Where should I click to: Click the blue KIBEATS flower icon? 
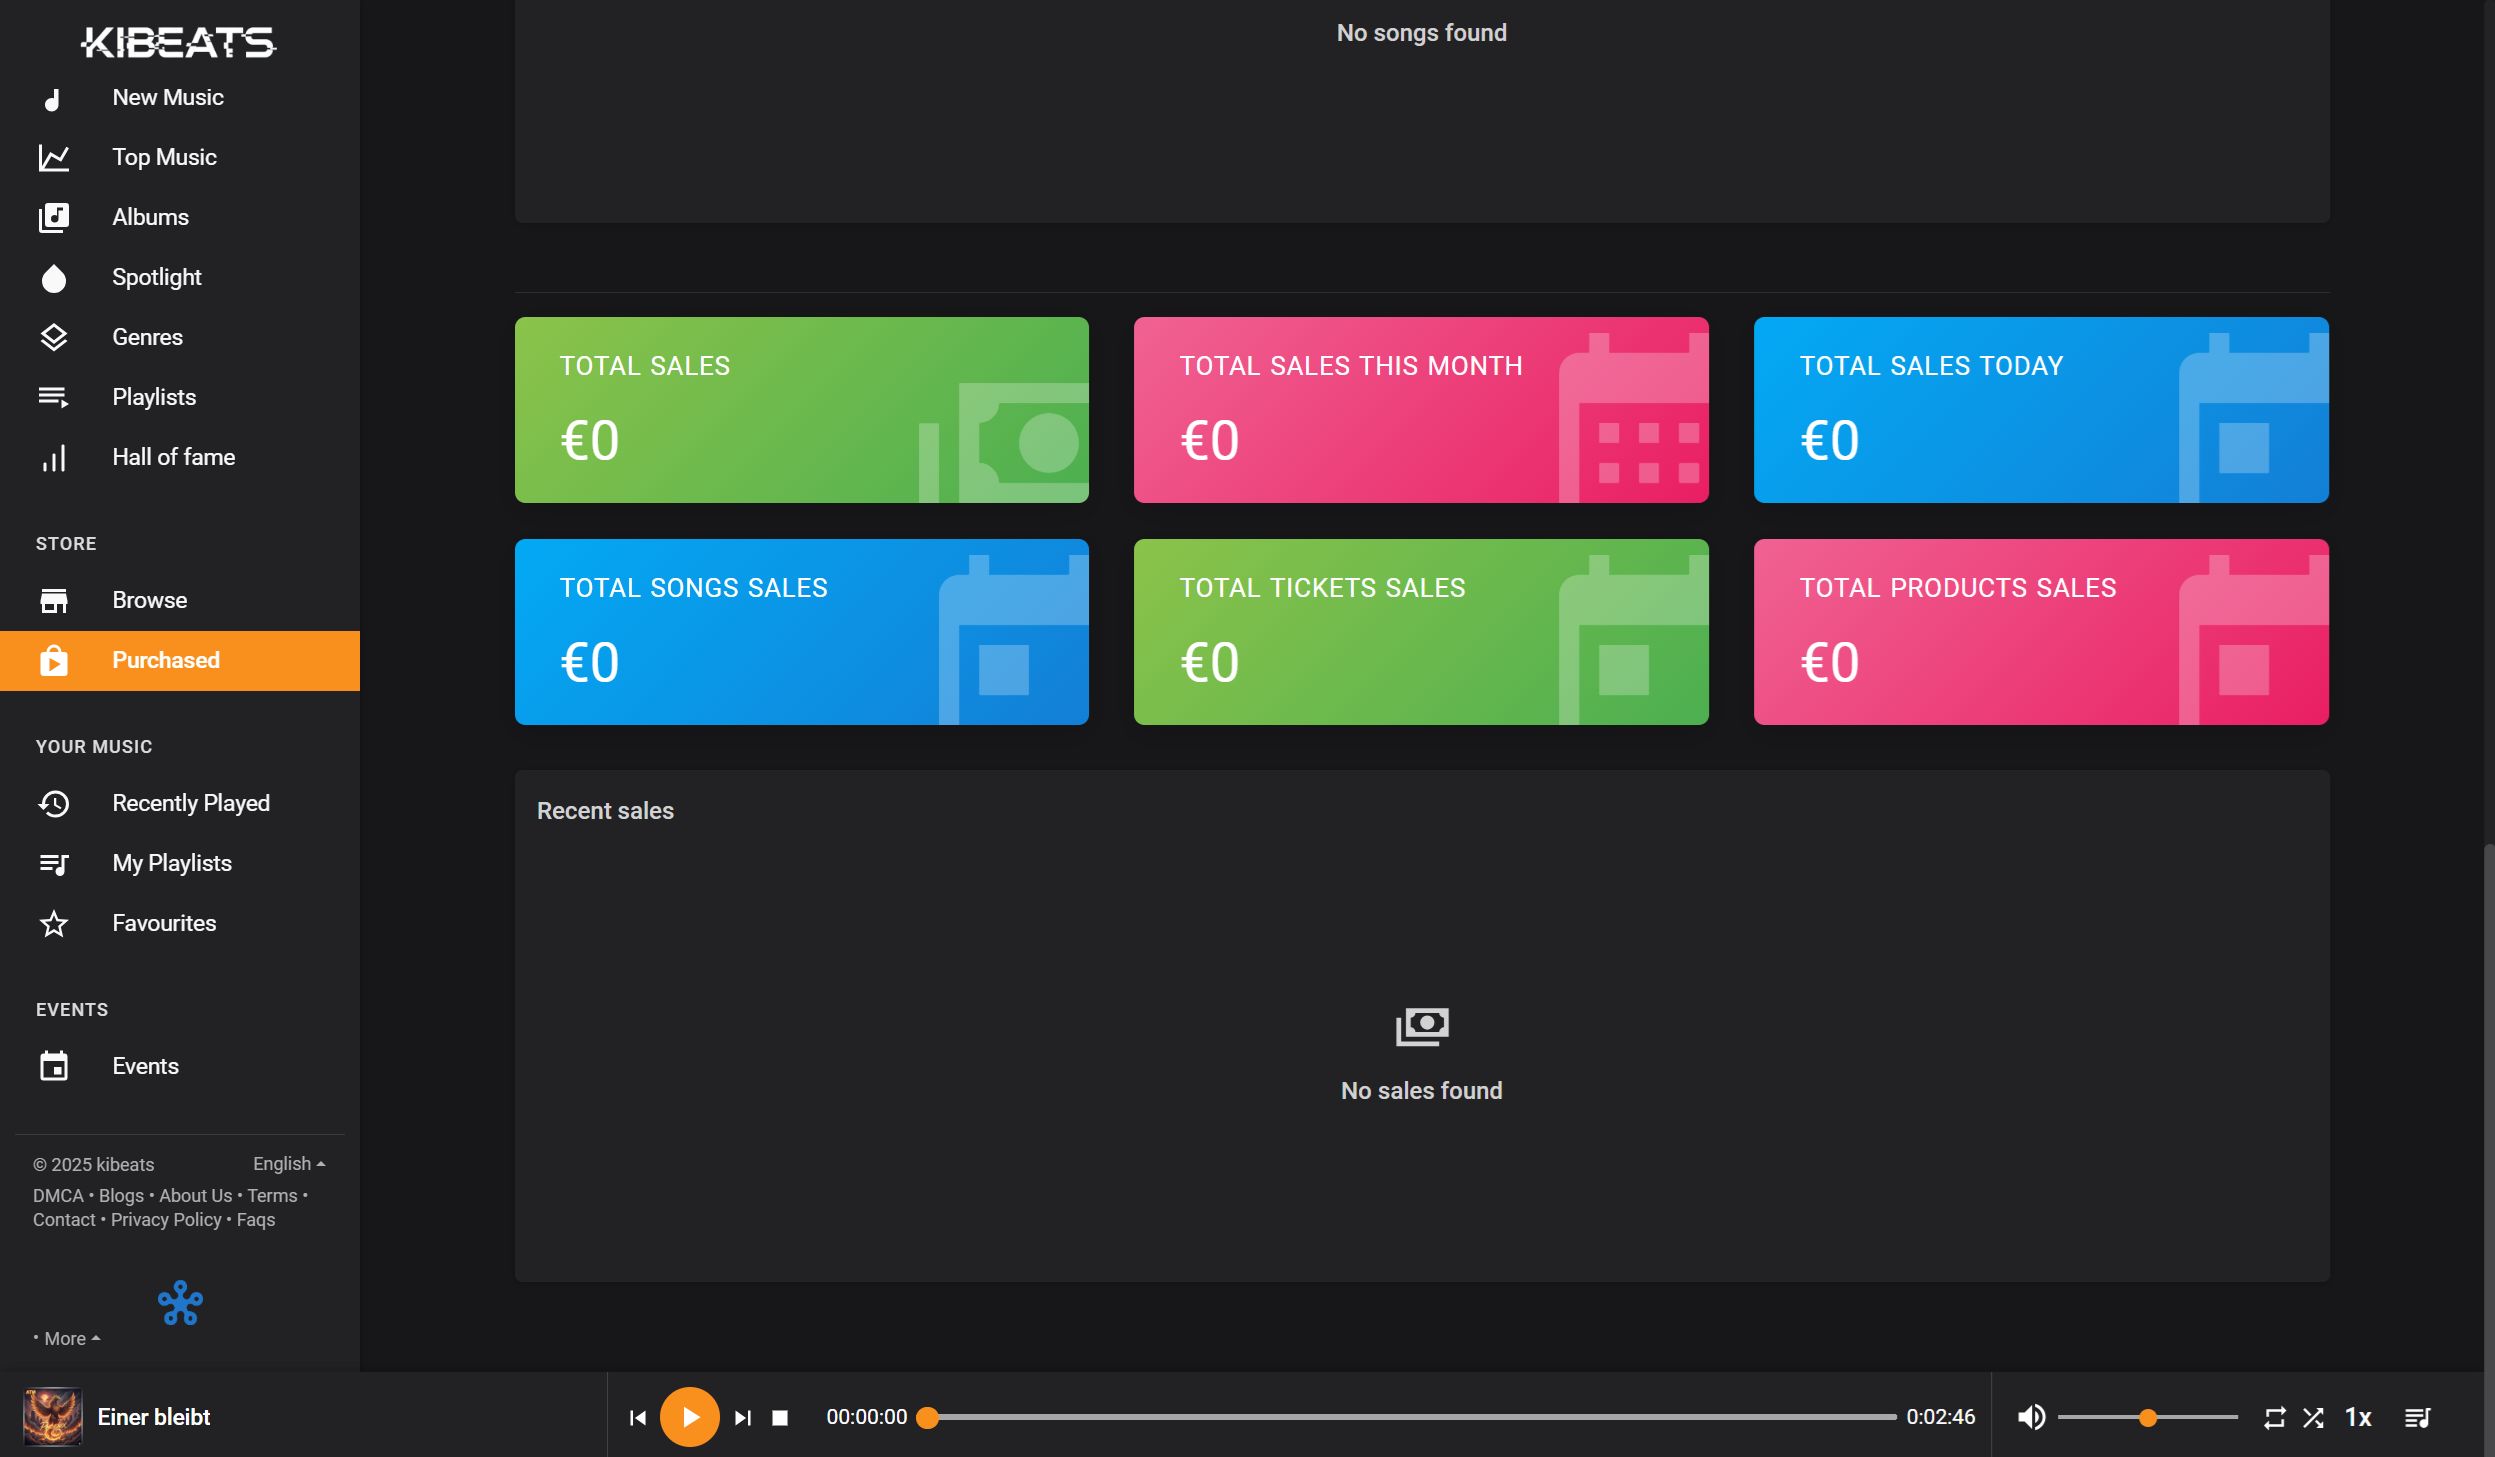point(181,1303)
